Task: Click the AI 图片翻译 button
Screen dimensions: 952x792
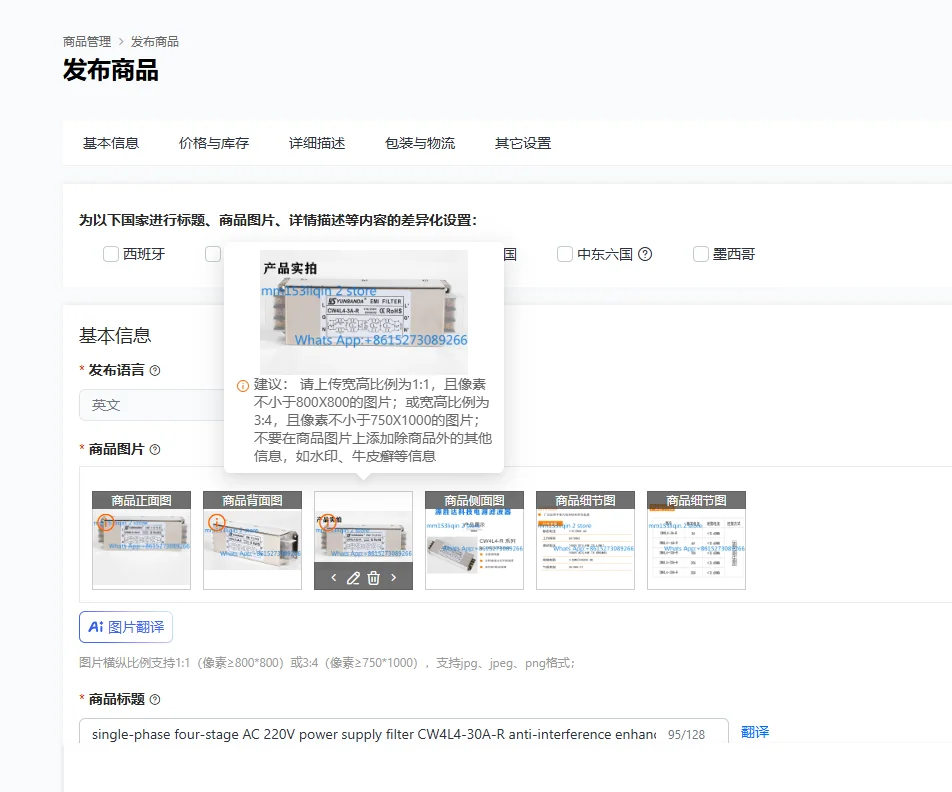Action: [126, 627]
